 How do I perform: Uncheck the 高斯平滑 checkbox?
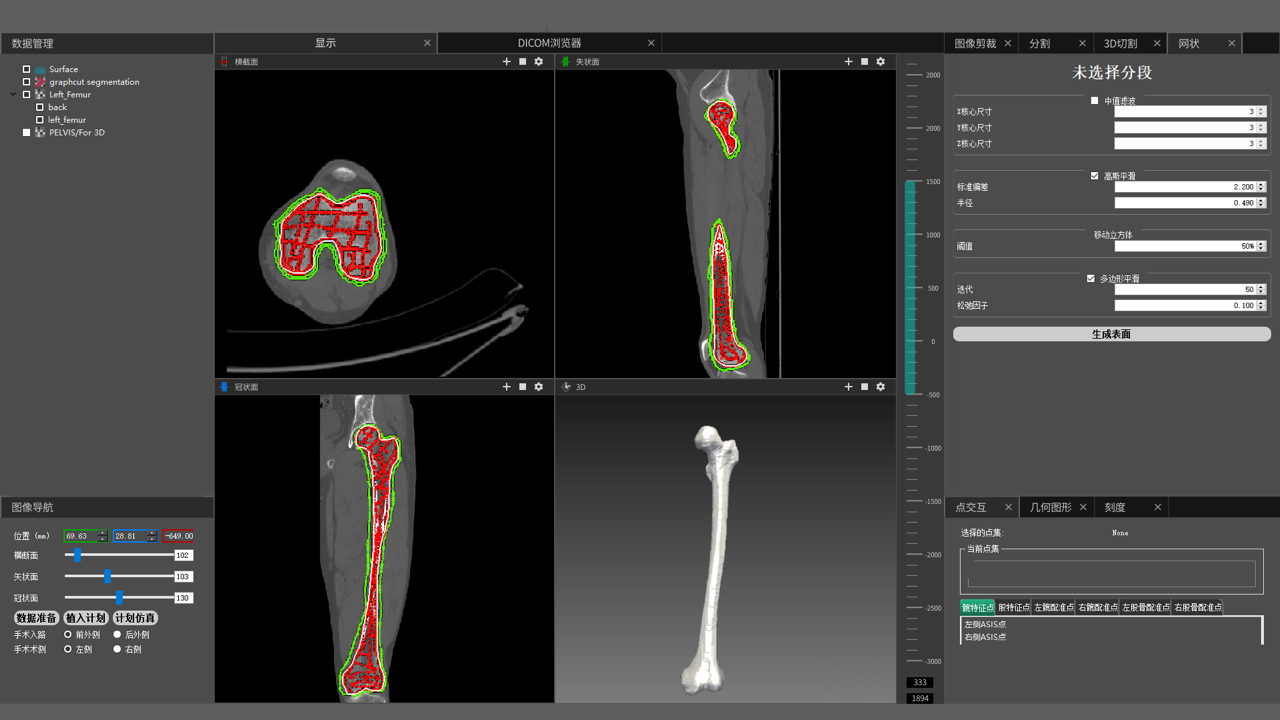point(1094,176)
